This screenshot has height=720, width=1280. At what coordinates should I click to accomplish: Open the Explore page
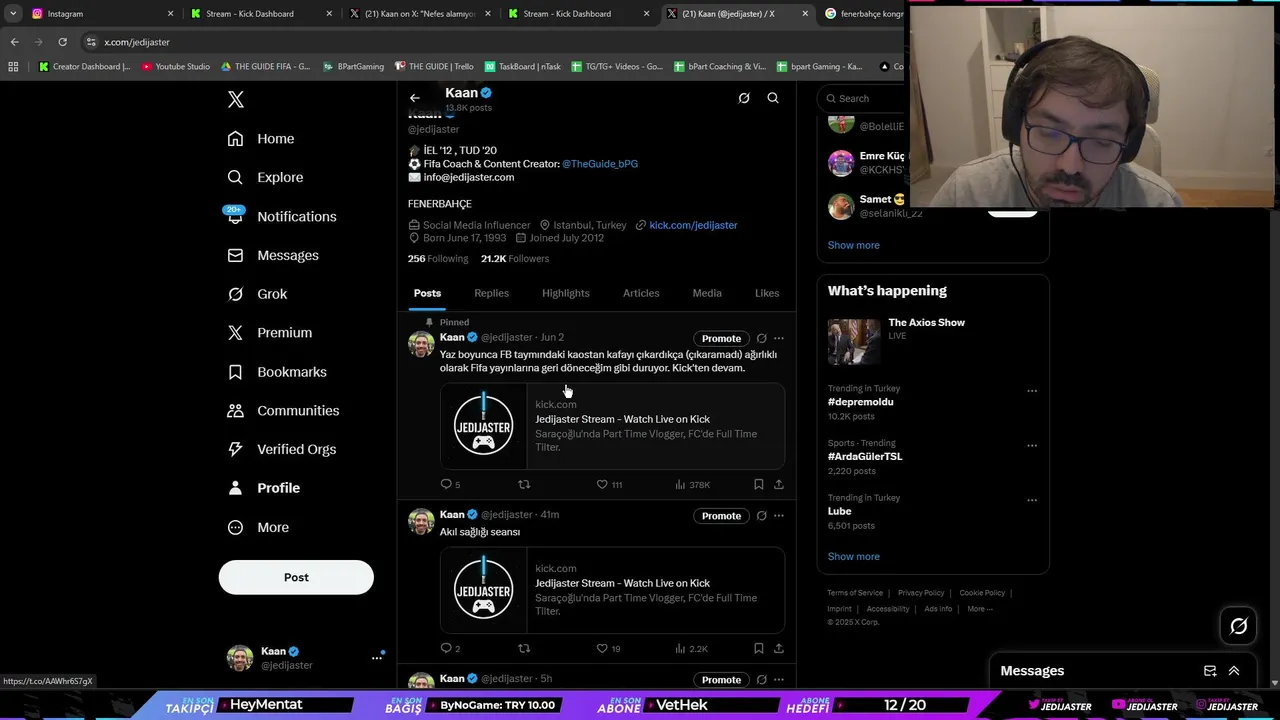click(265, 177)
